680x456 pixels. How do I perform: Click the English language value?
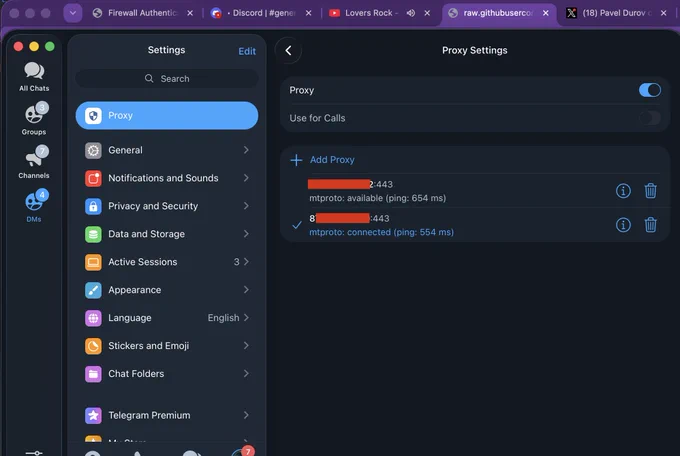click(x=223, y=318)
